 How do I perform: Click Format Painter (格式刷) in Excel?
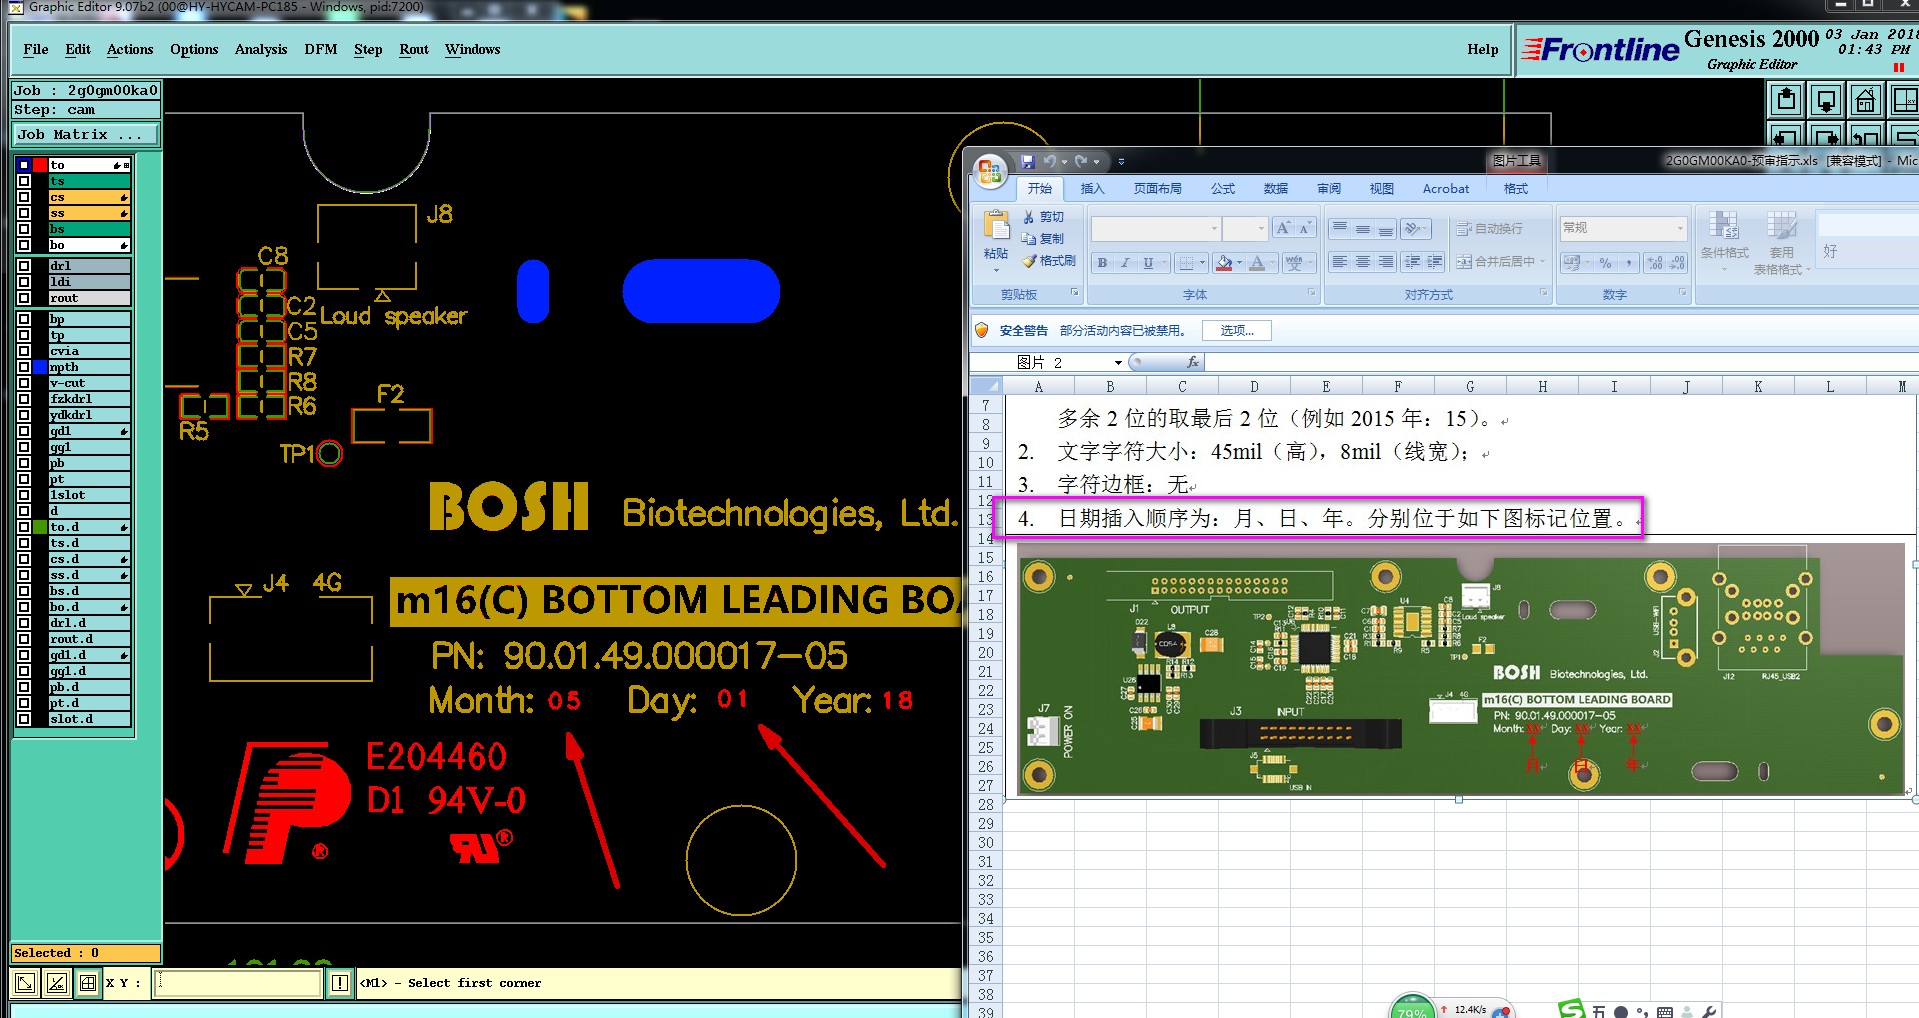[x=1048, y=261]
